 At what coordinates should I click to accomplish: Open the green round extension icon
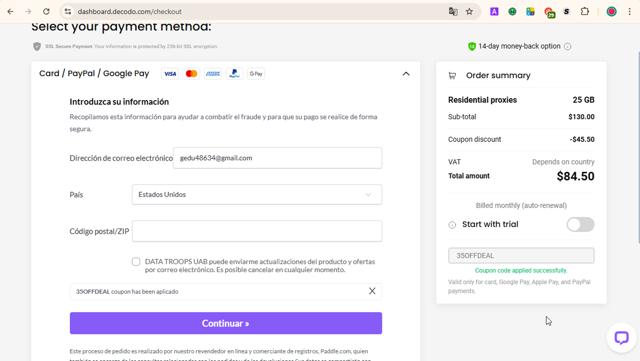512,11
